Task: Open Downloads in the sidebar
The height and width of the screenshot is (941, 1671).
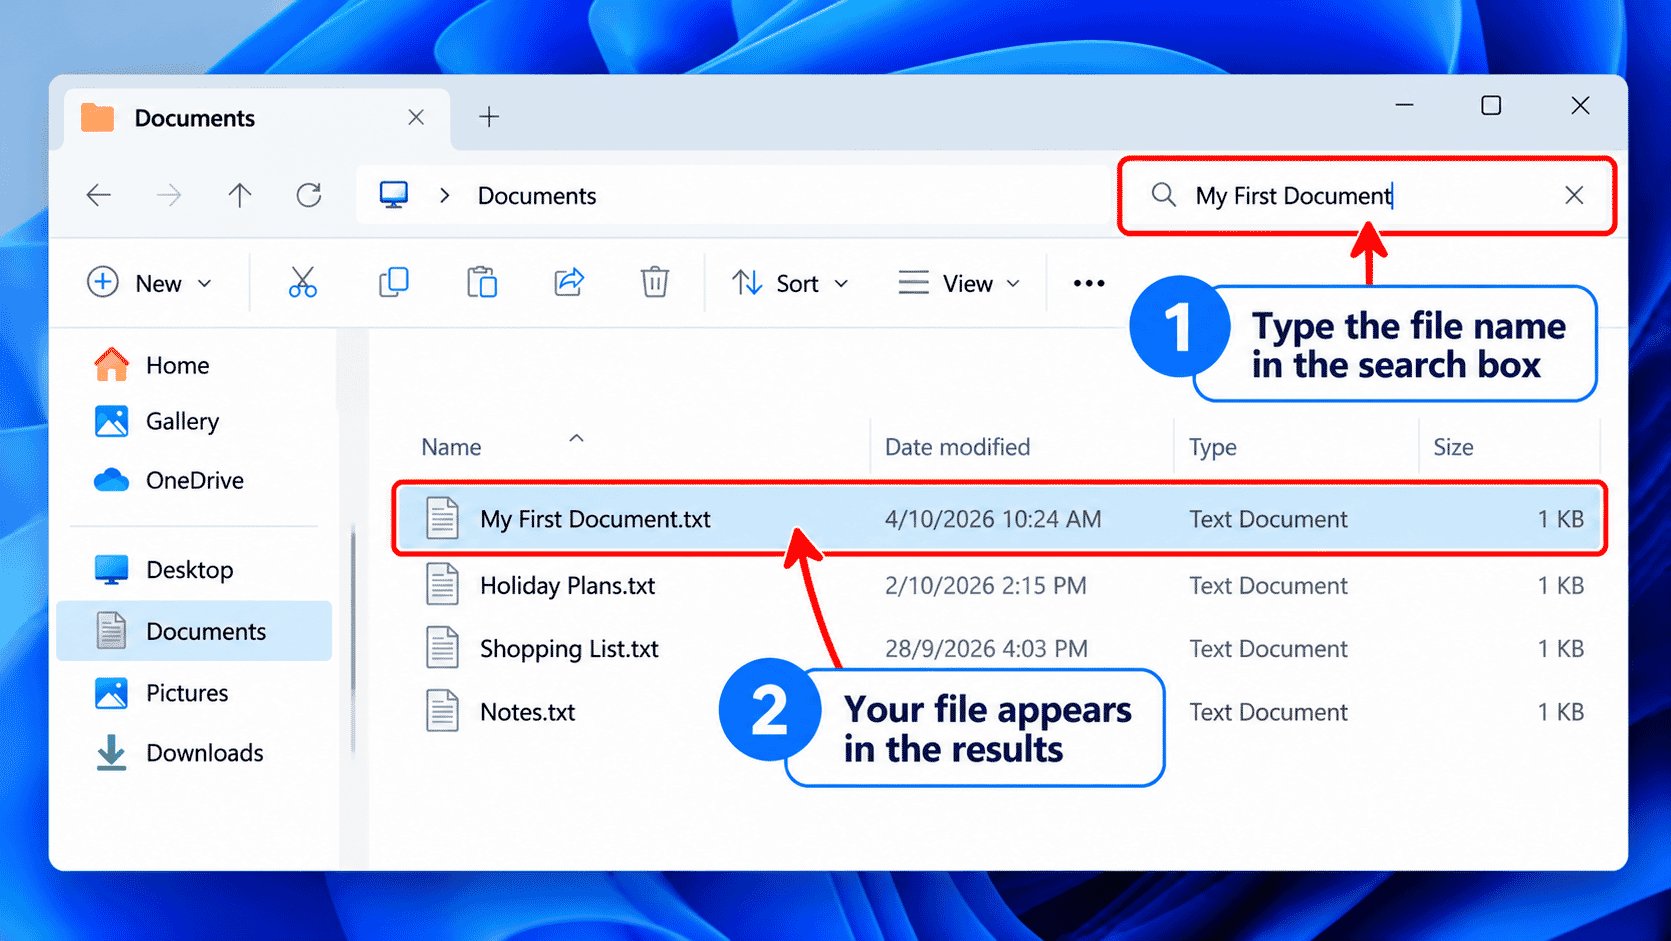Action: pos(178,753)
